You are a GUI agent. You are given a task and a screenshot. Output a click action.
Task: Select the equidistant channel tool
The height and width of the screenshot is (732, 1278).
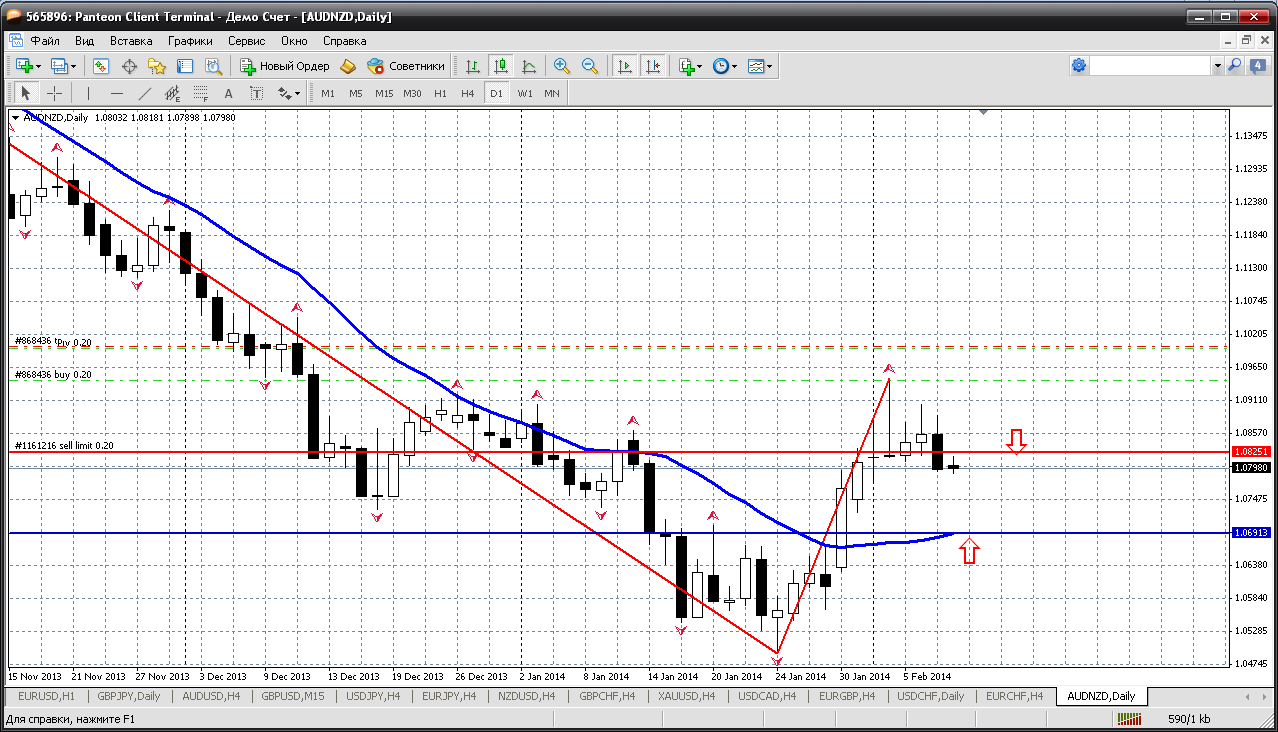point(173,93)
